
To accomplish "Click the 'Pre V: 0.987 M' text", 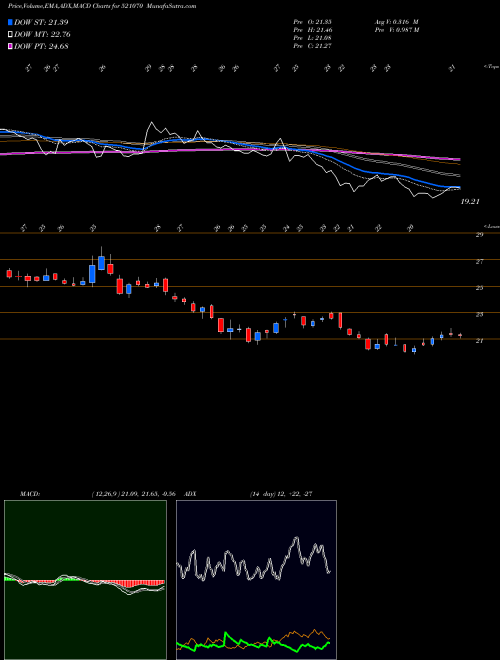I will tap(396, 30).
